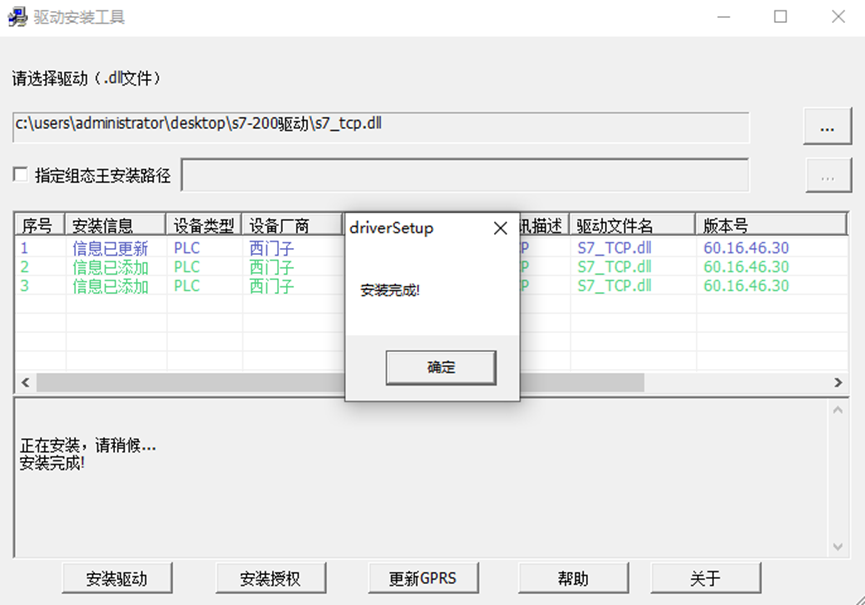
Task: Sort by 安装信息 column header
Action: point(115,225)
